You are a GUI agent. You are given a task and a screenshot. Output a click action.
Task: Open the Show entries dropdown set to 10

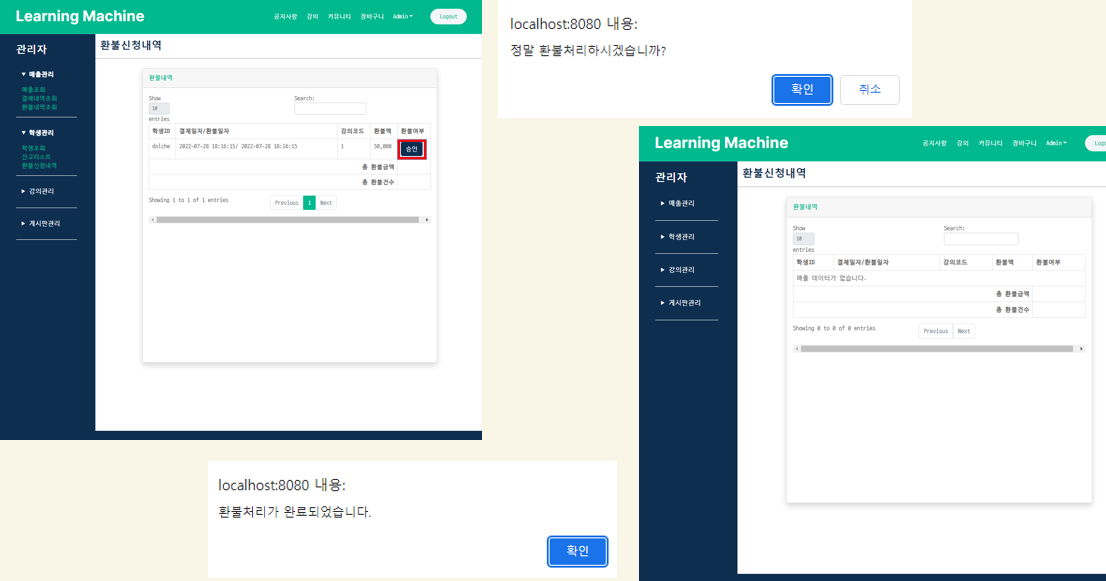(x=161, y=107)
